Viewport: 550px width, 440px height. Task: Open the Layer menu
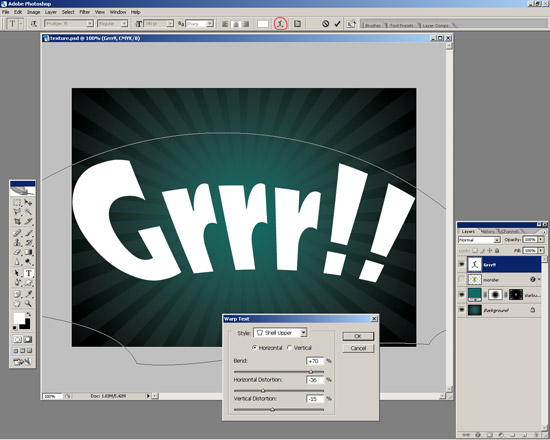click(51, 12)
